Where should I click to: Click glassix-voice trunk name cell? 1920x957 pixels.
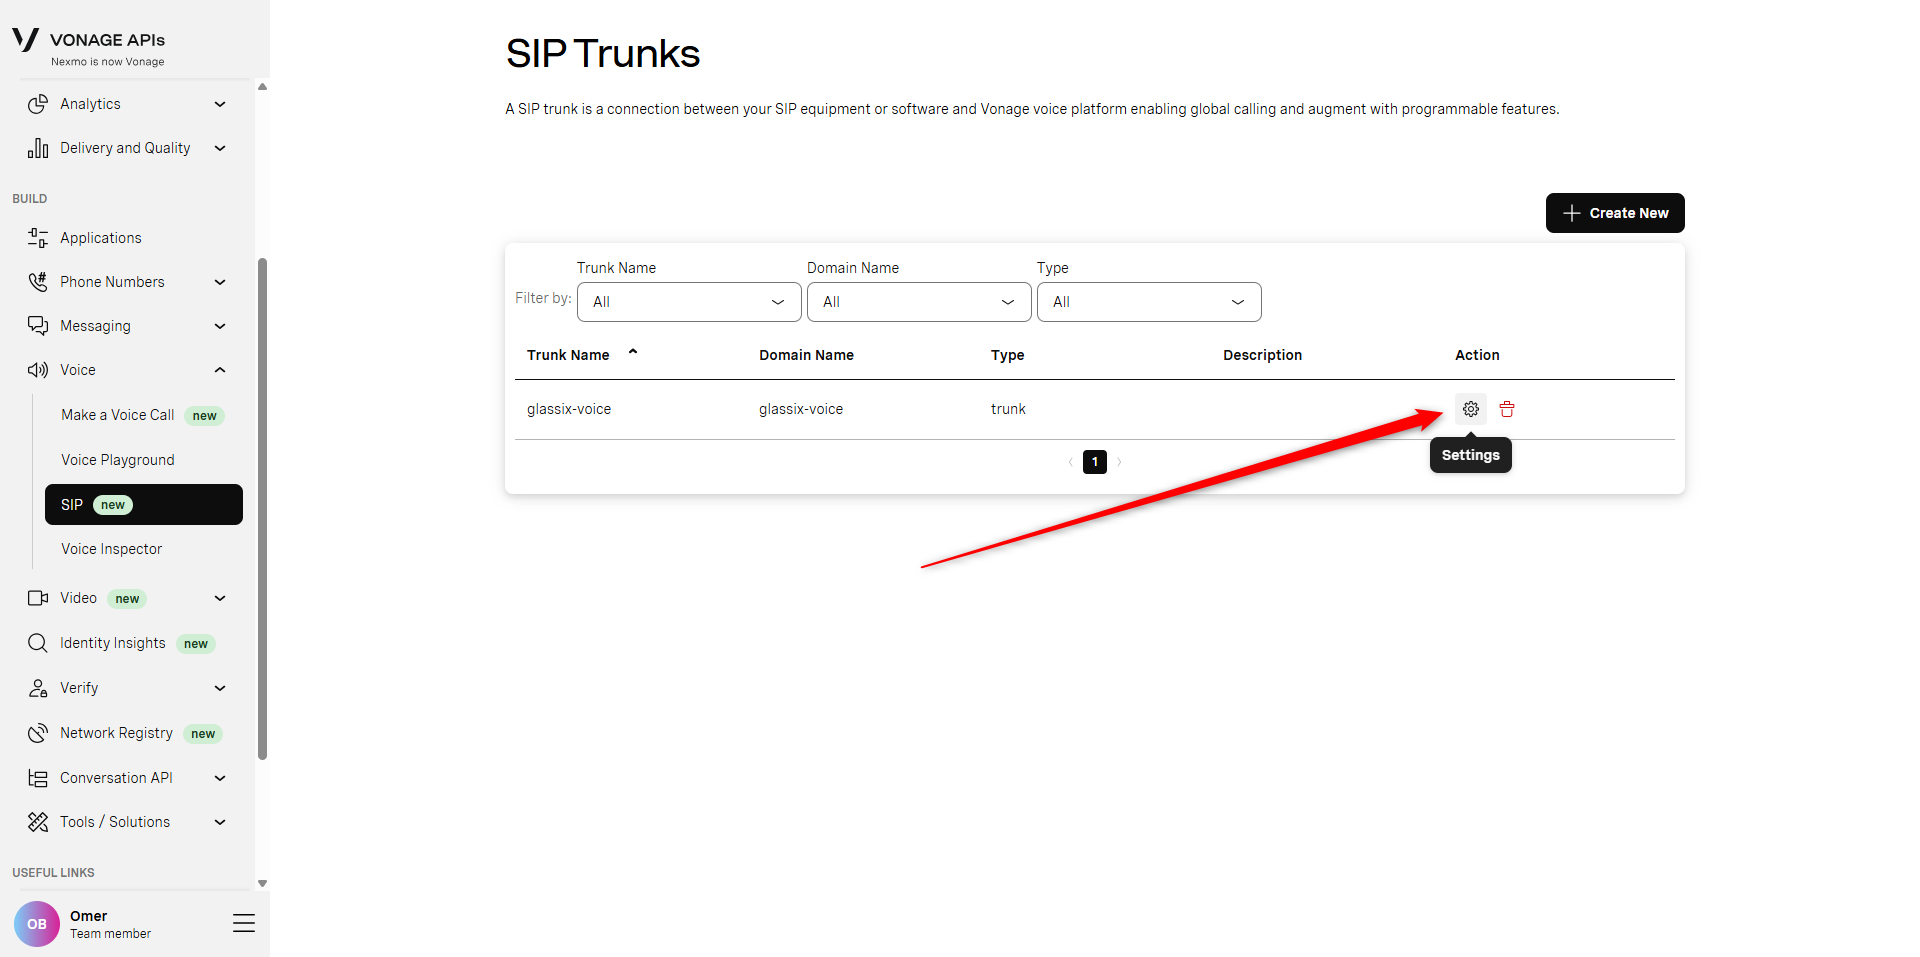pos(569,409)
